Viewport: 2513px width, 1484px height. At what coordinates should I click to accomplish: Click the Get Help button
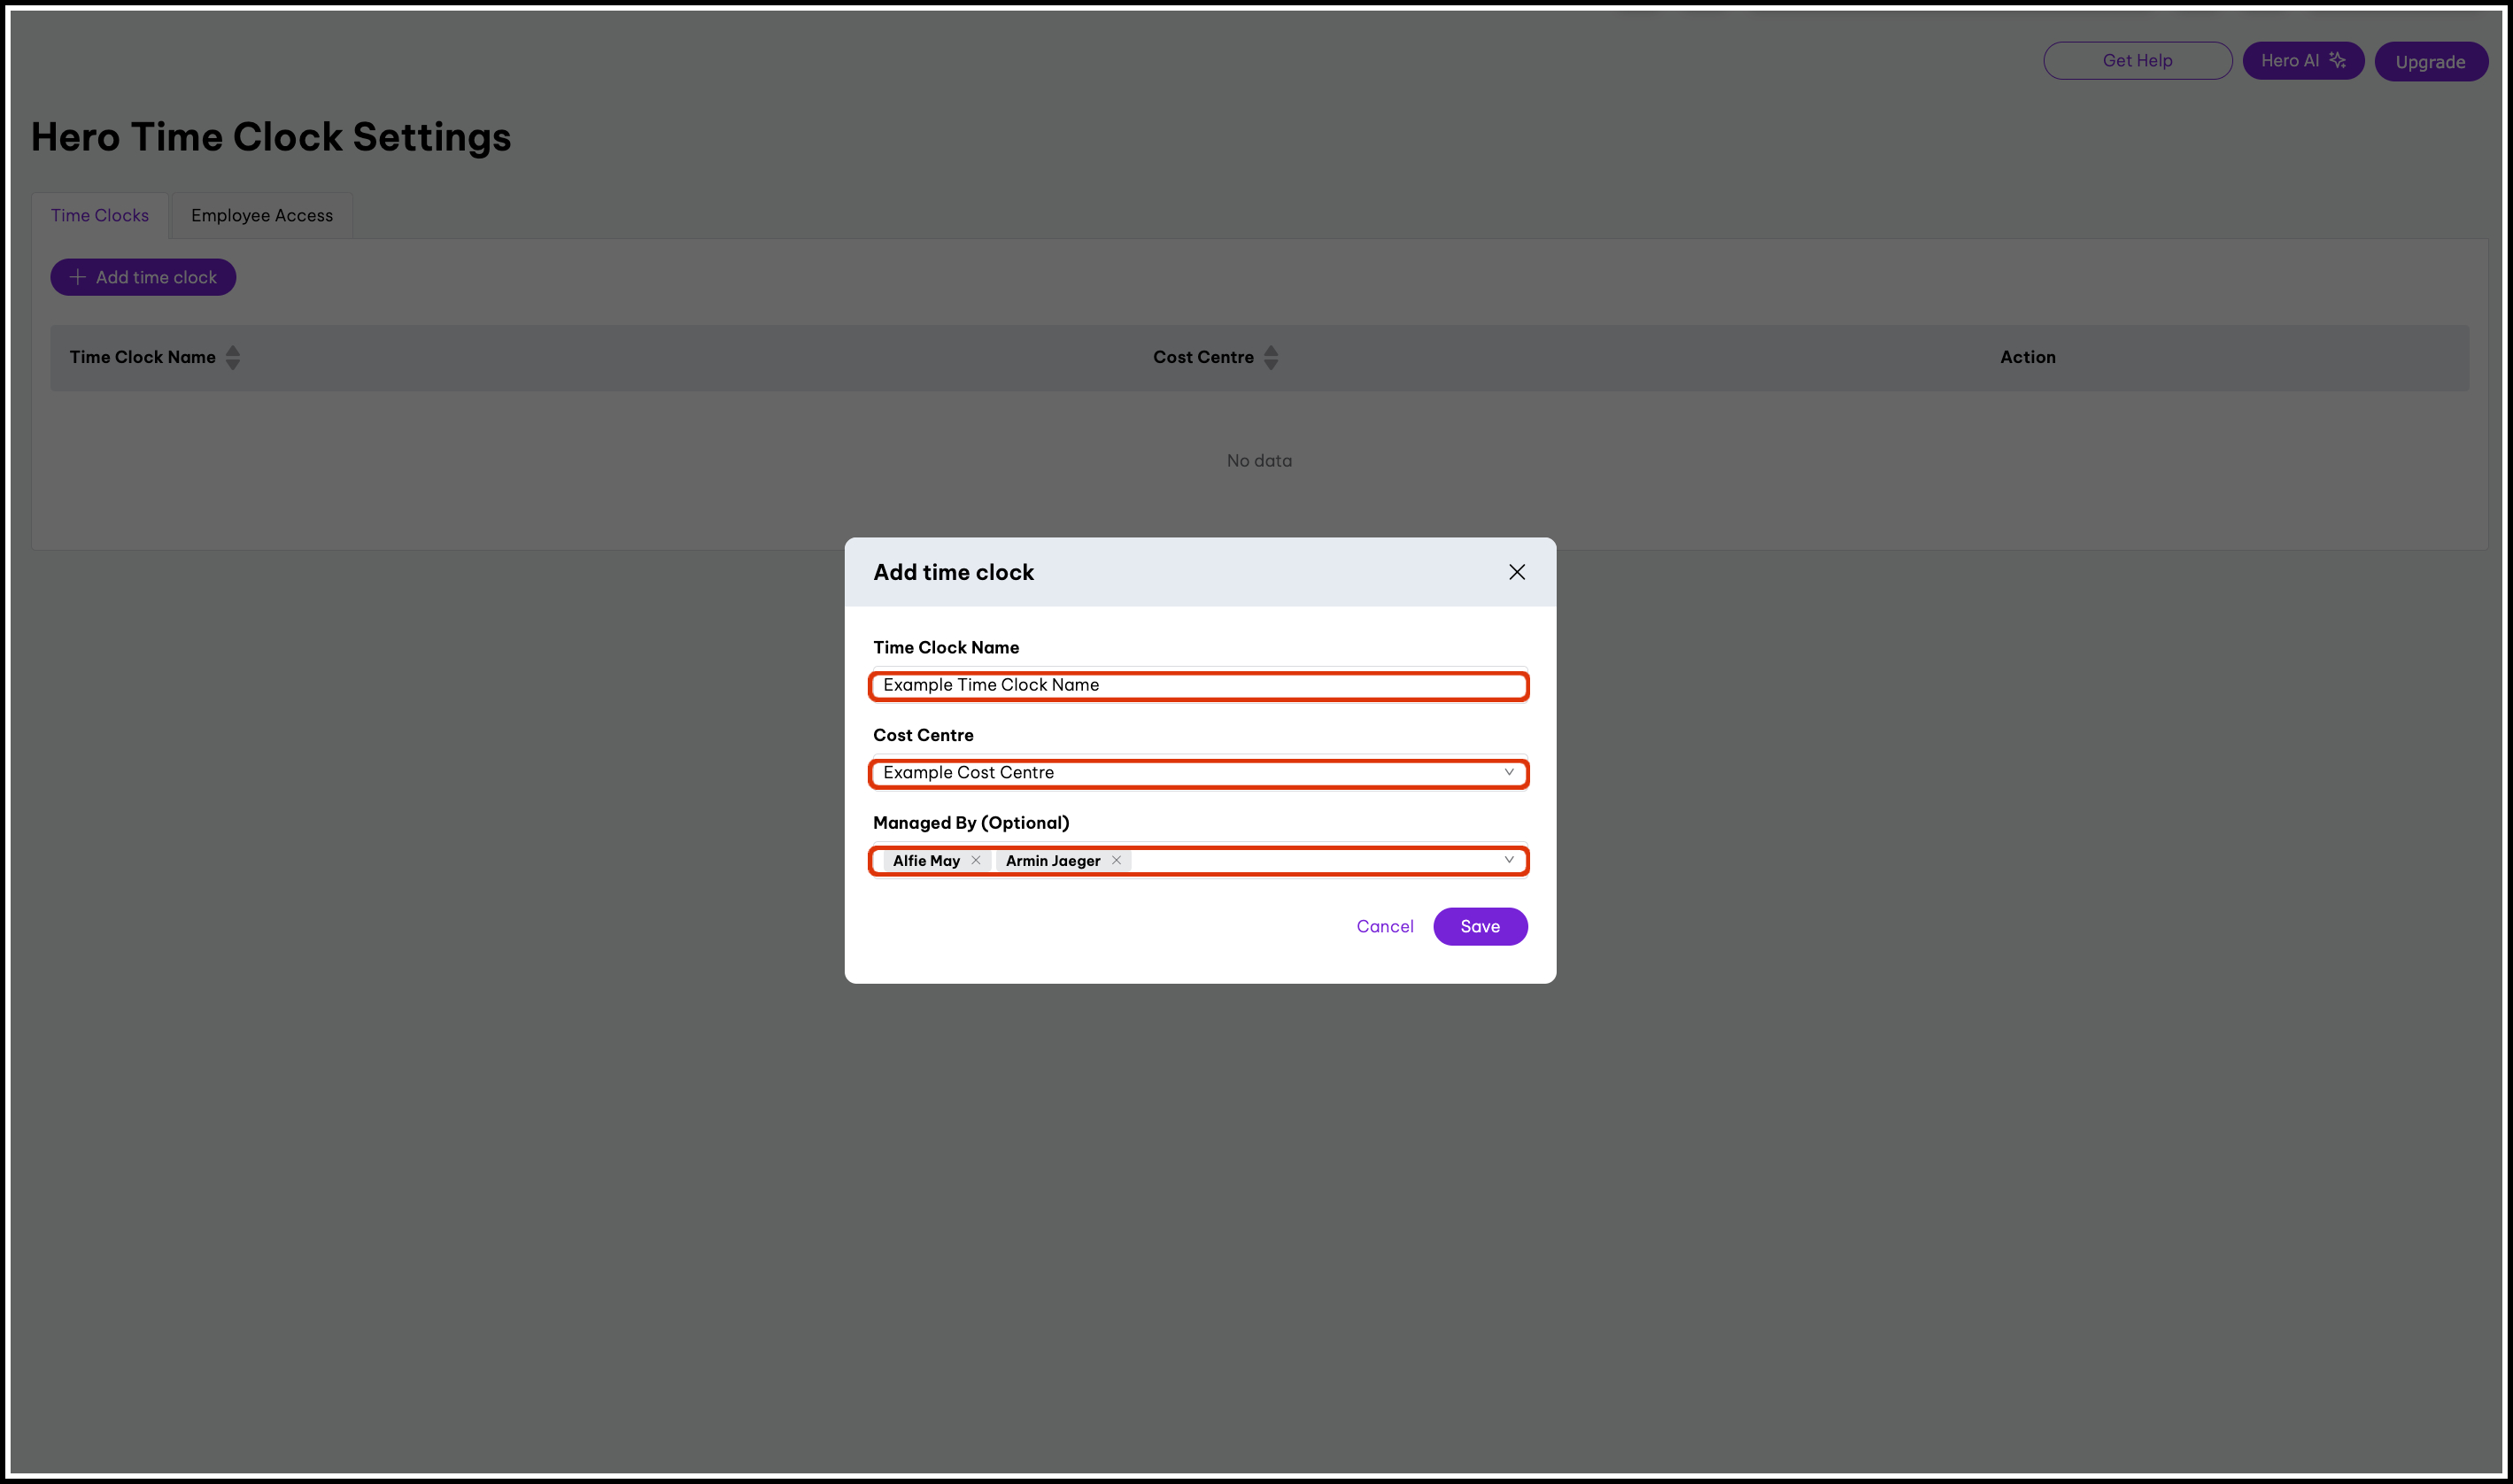(2137, 61)
